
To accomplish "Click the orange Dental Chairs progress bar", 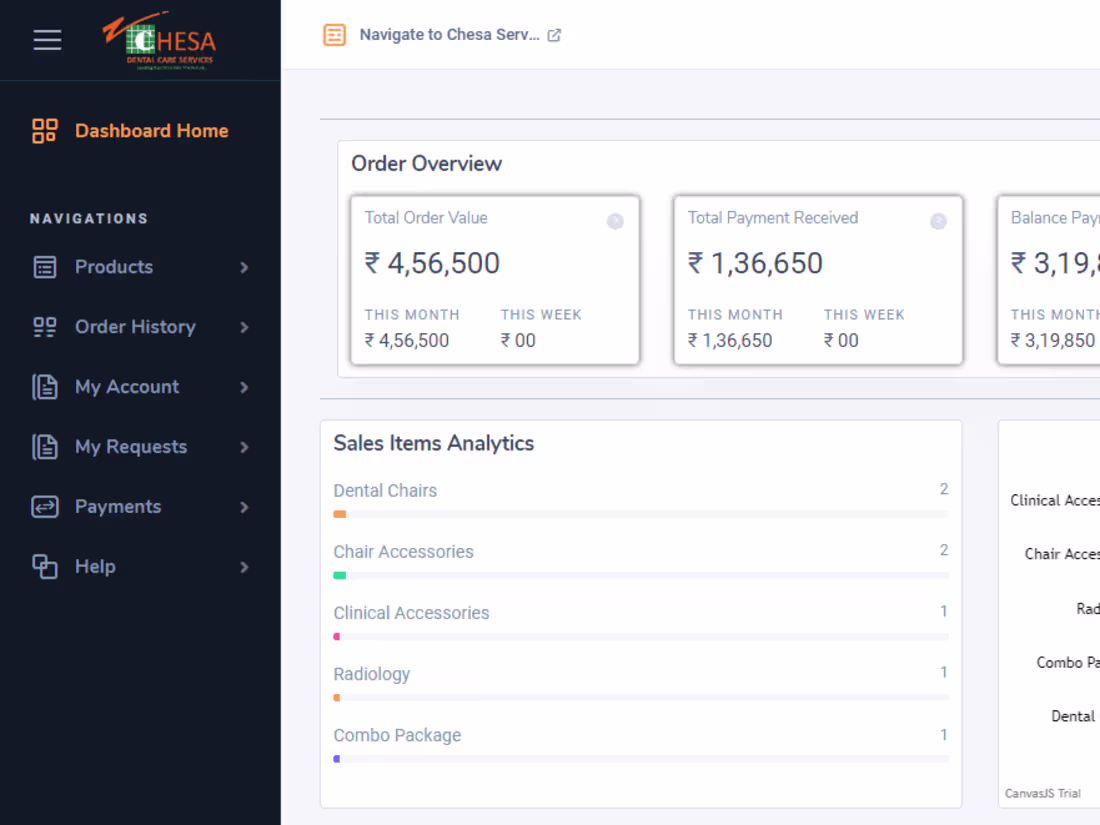I will pos(339,513).
